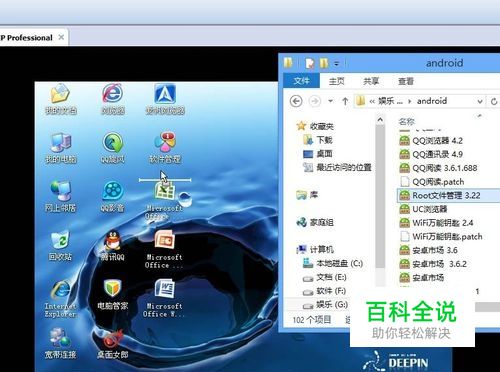Select the QQ通讯录 4.9 file
Screen dimensions: 500x372
[431, 154]
